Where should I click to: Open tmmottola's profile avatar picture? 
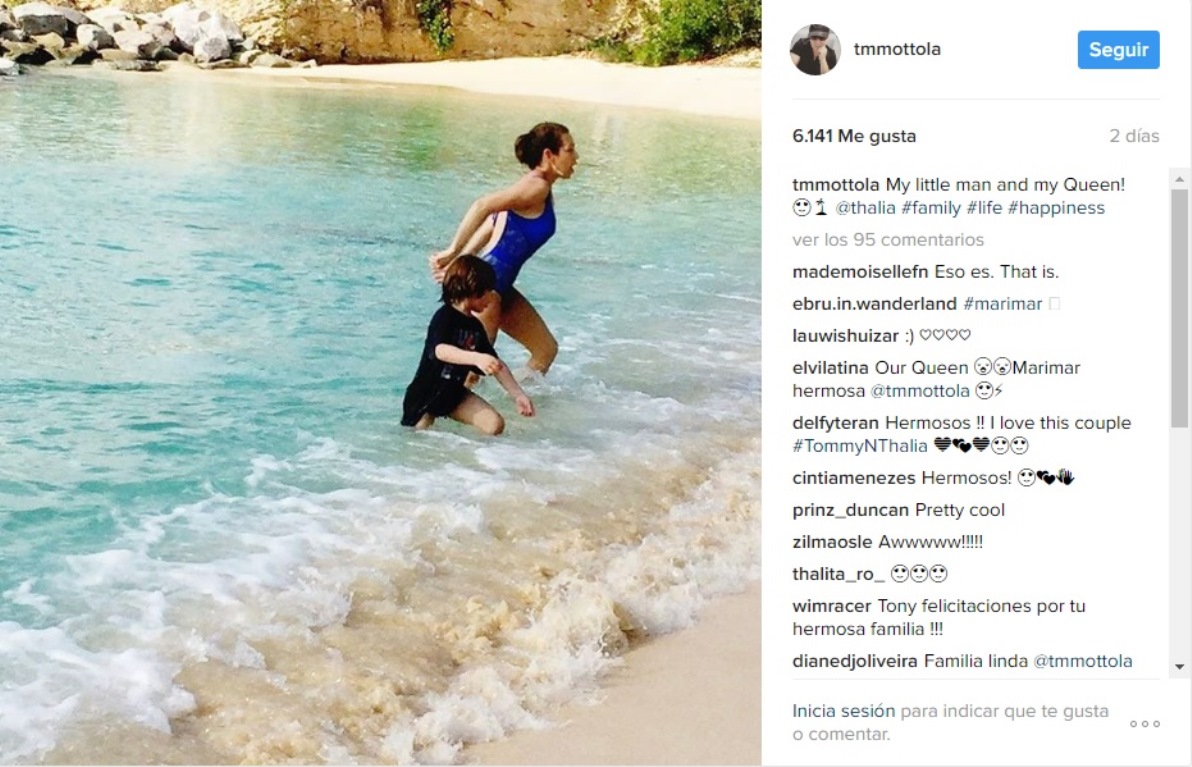(815, 49)
